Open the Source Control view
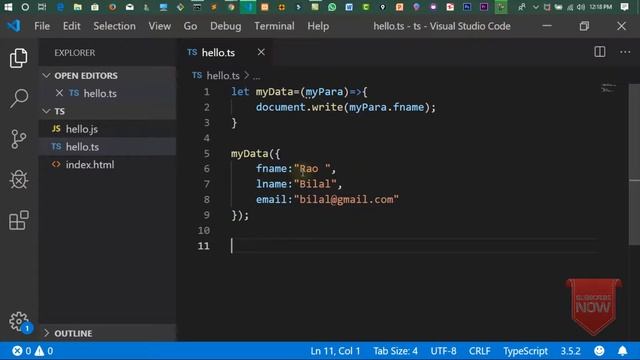 pos(19,139)
